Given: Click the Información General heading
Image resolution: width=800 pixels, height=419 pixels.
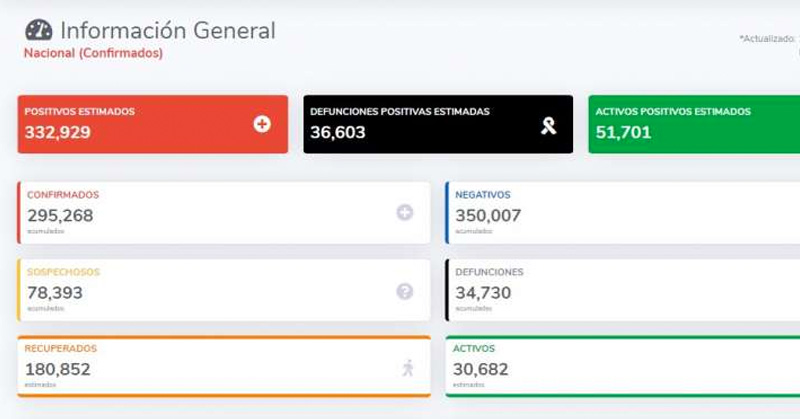Looking at the screenshot, I should (167, 30).
